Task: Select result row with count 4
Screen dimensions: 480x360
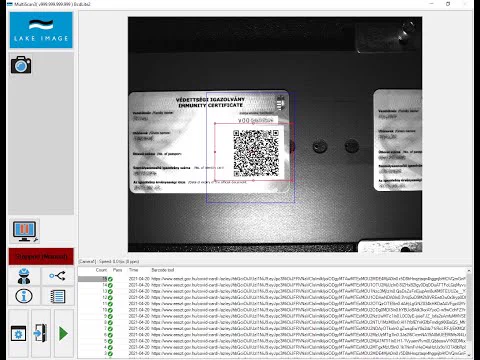Action: pyautogui.click(x=272, y=347)
